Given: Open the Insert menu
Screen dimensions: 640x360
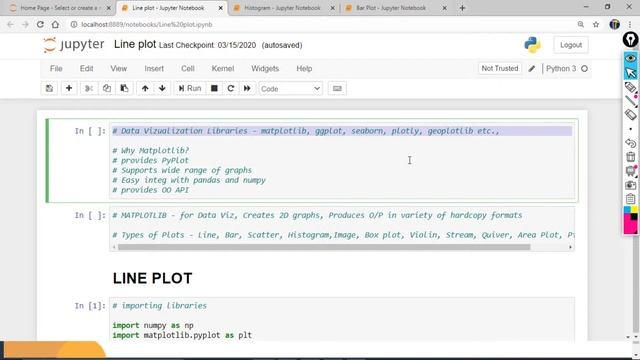Looking at the screenshot, I should (x=154, y=69).
